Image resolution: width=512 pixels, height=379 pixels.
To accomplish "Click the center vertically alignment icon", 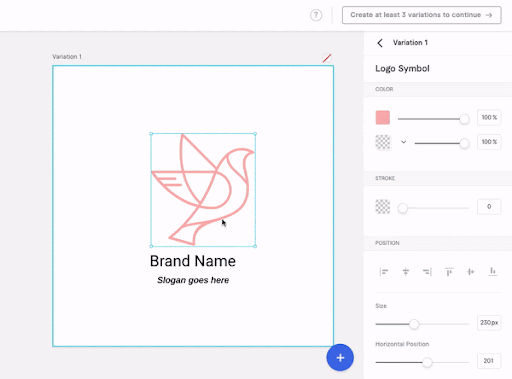I will point(471,272).
